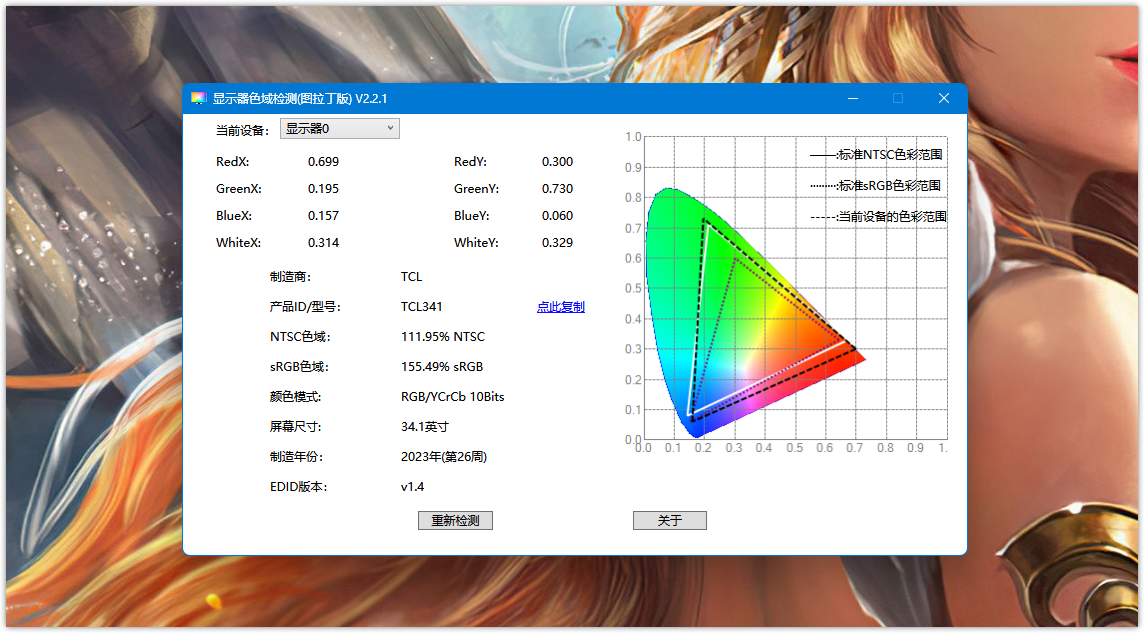Select the 标准sRGB色彩范围 legend entry
The width and height of the screenshot is (1144, 633).
[875, 186]
